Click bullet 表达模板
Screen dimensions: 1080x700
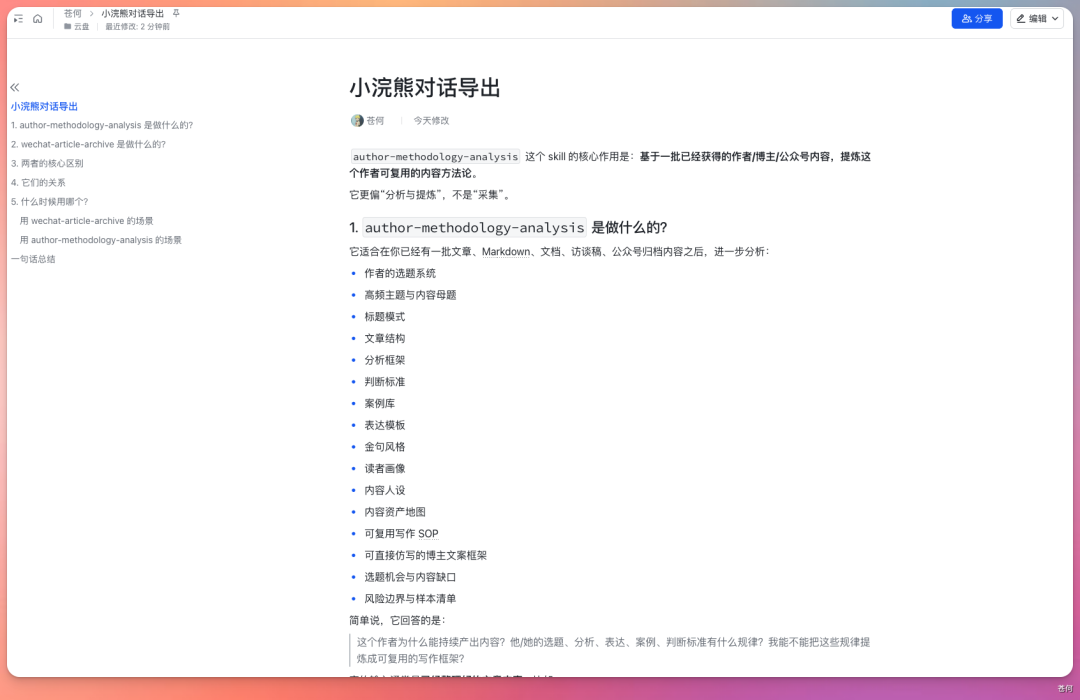(385, 426)
